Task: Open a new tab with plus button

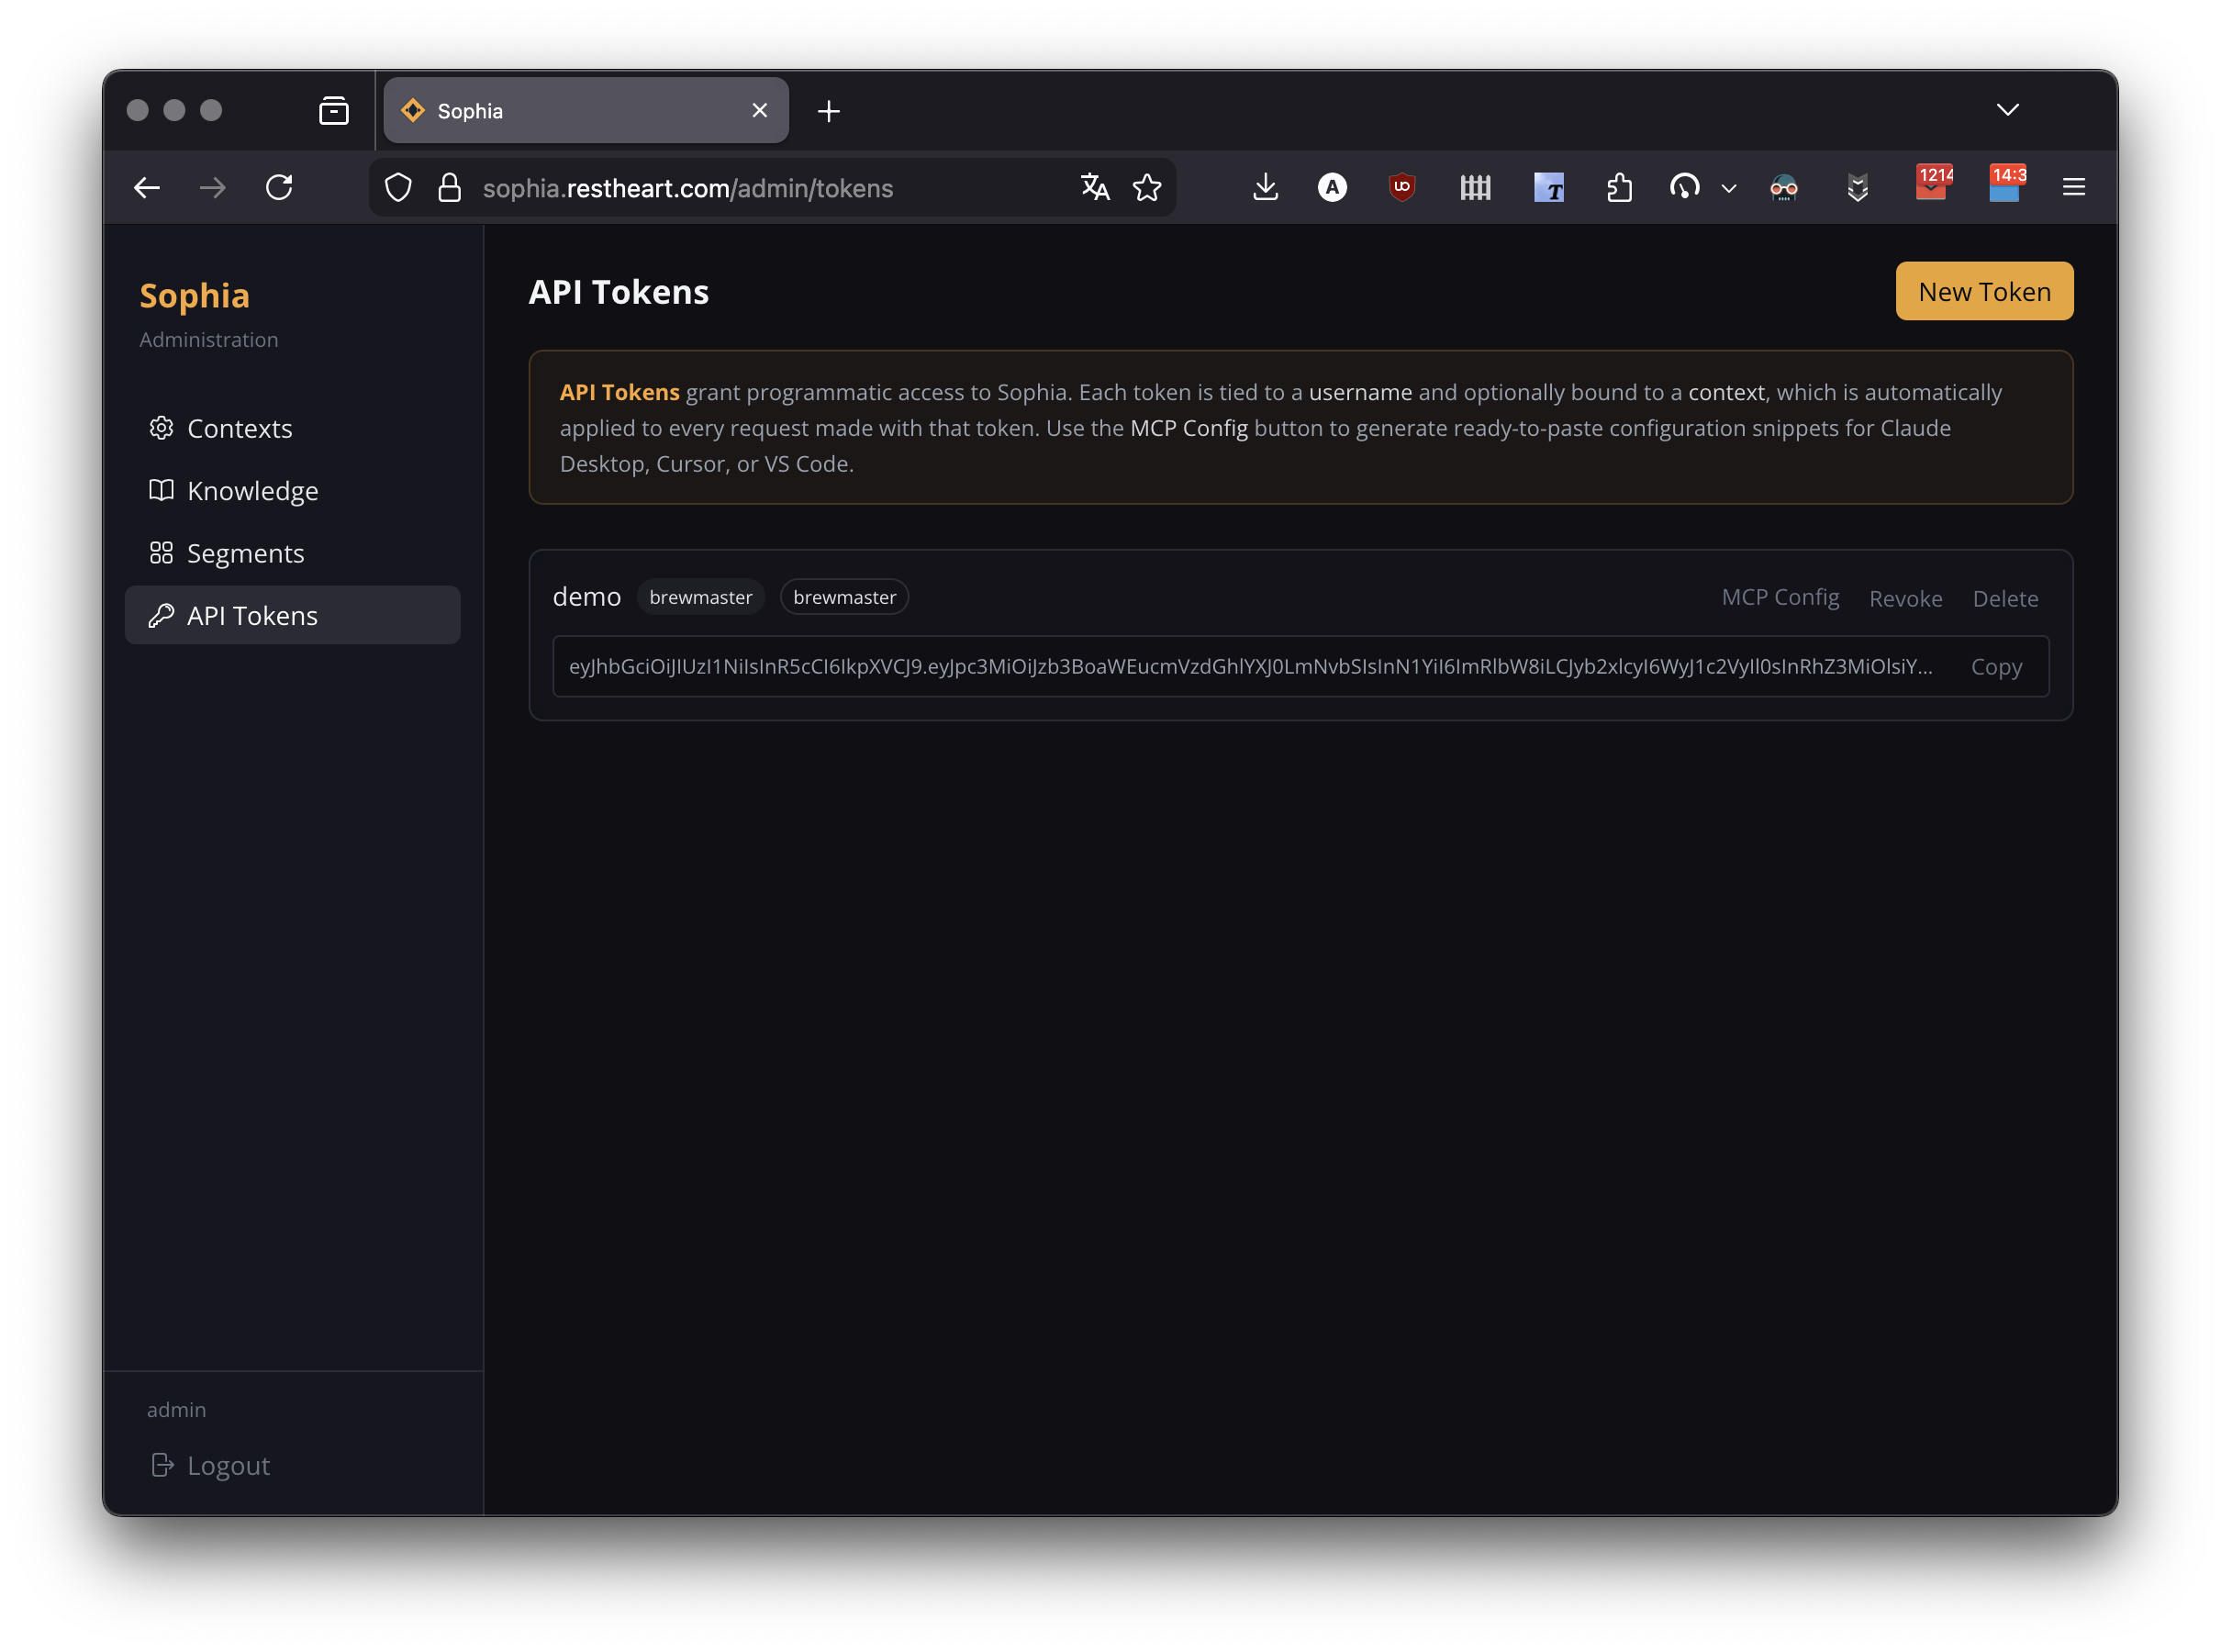Action: [x=828, y=111]
